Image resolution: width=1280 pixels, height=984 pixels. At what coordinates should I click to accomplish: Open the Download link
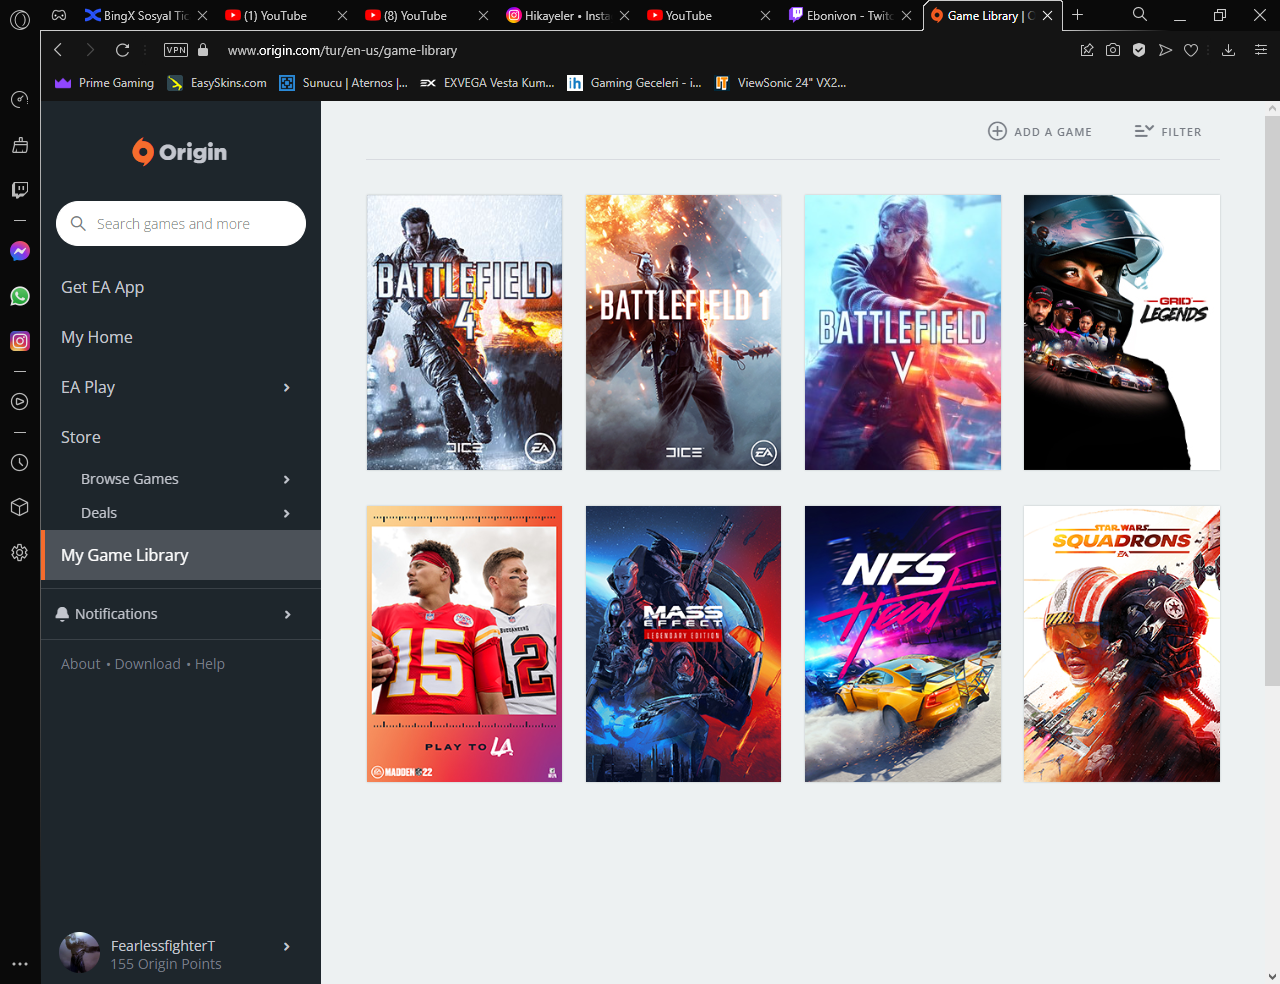tap(148, 664)
